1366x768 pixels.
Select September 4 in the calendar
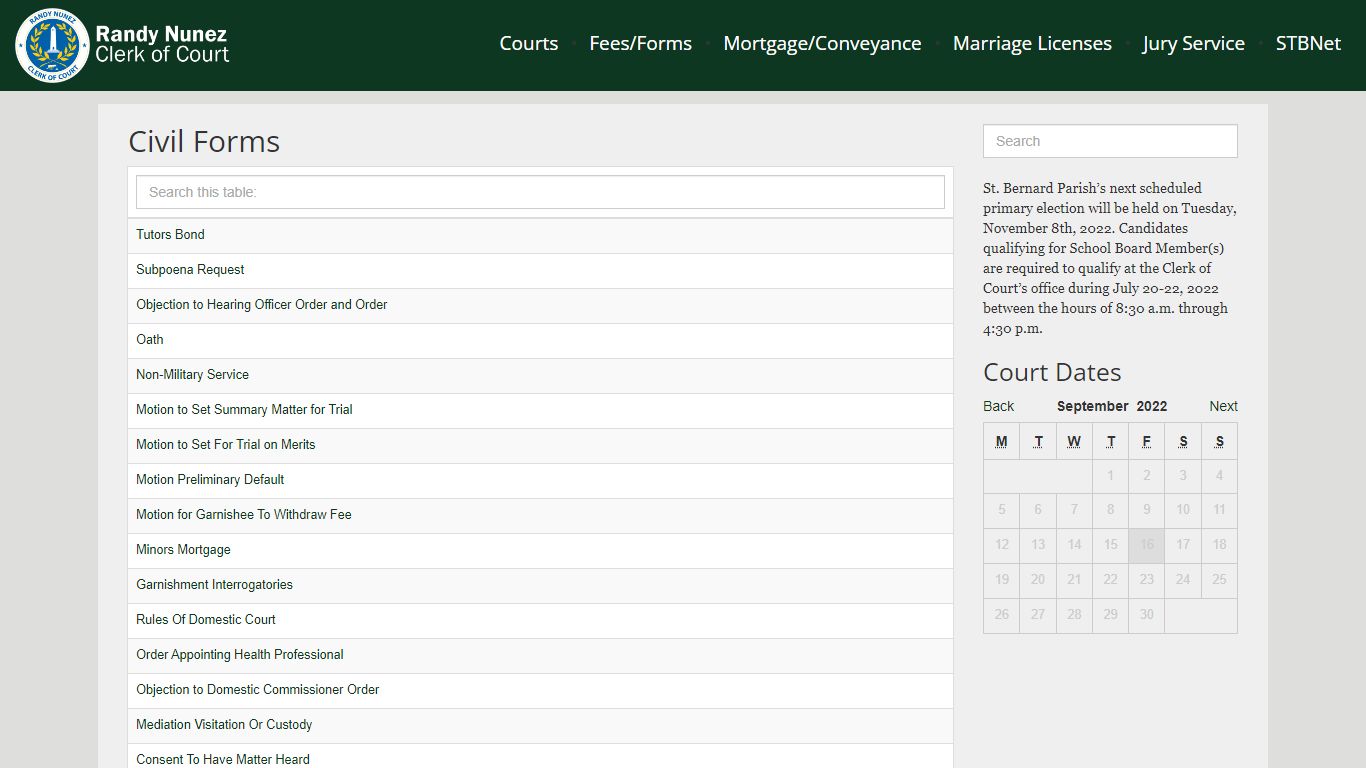(x=1219, y=476)
